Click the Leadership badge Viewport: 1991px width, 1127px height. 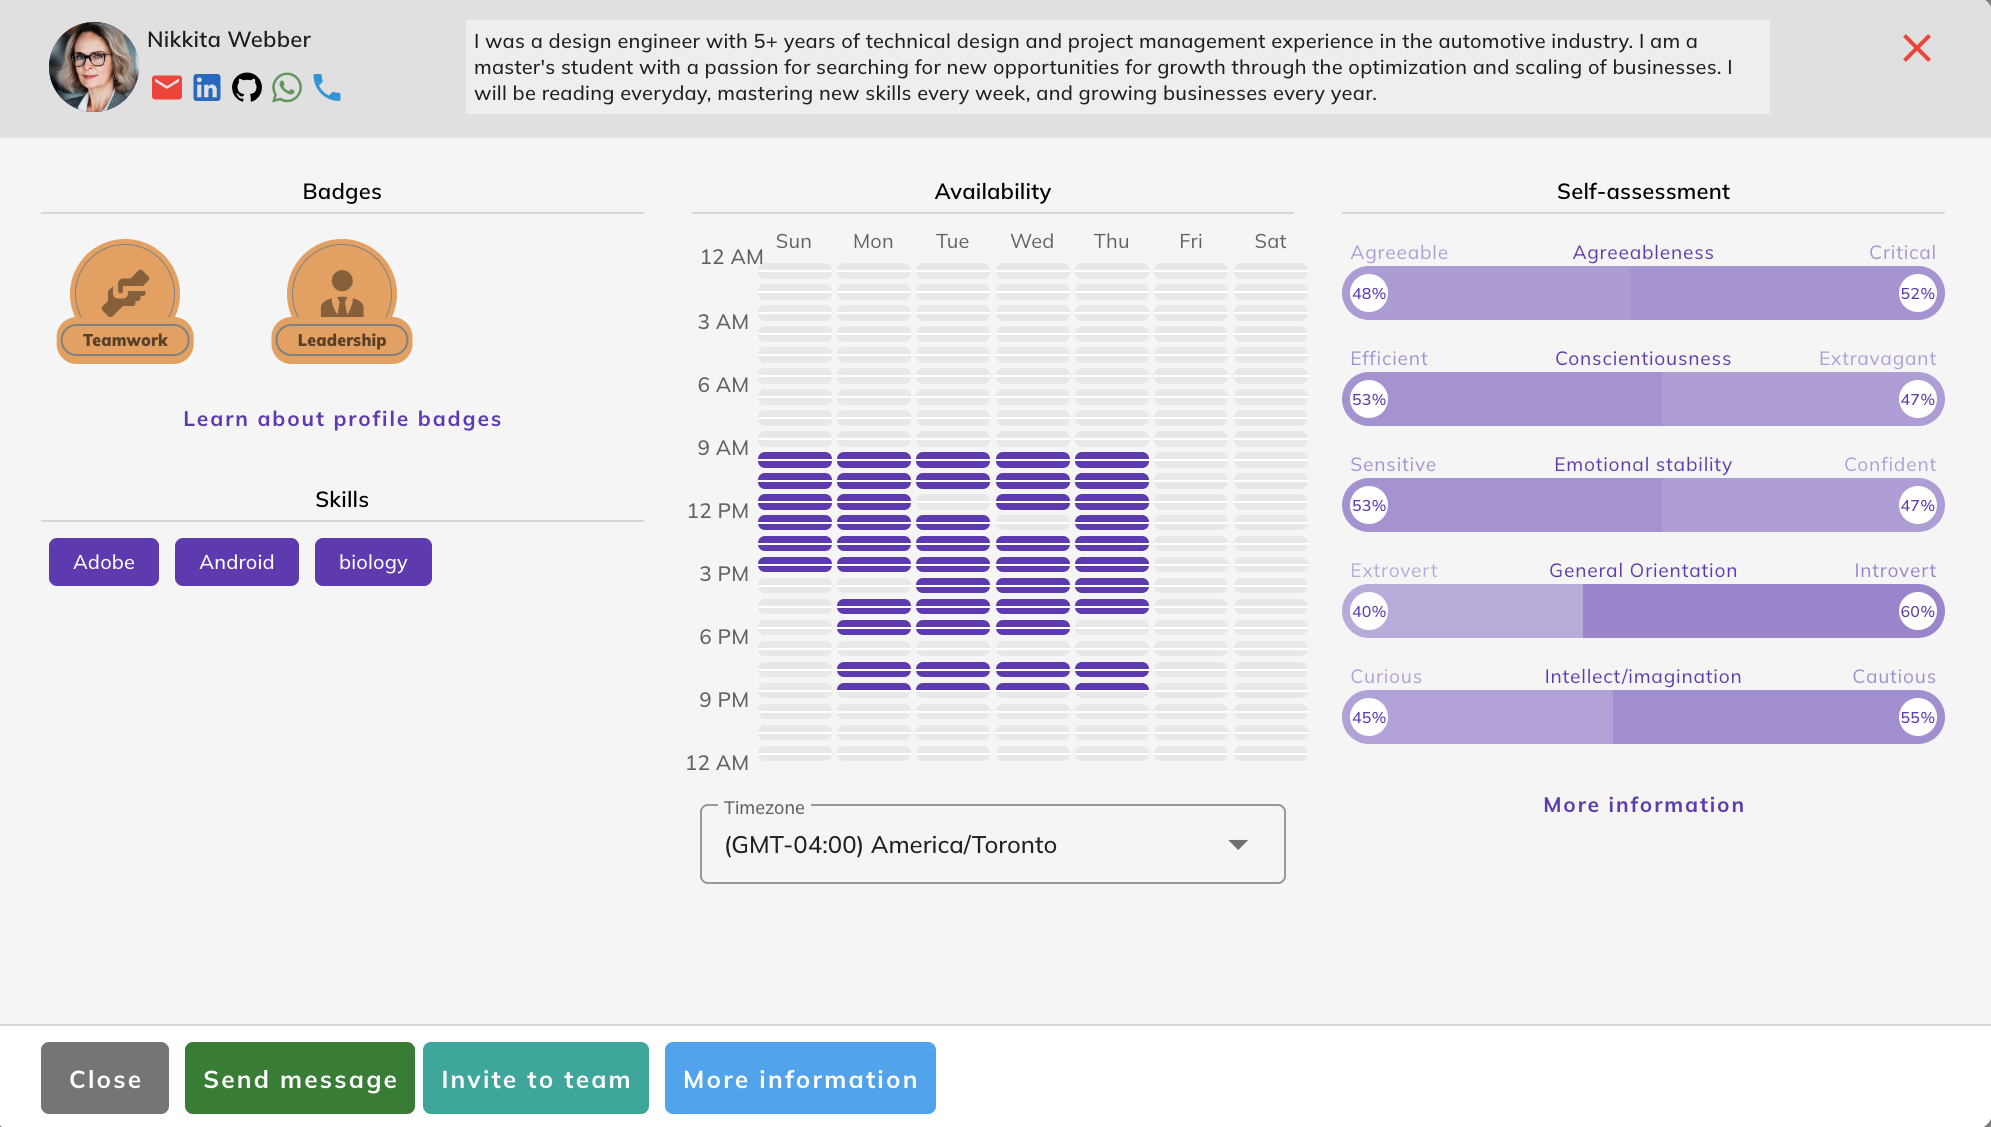click(342, 301)
